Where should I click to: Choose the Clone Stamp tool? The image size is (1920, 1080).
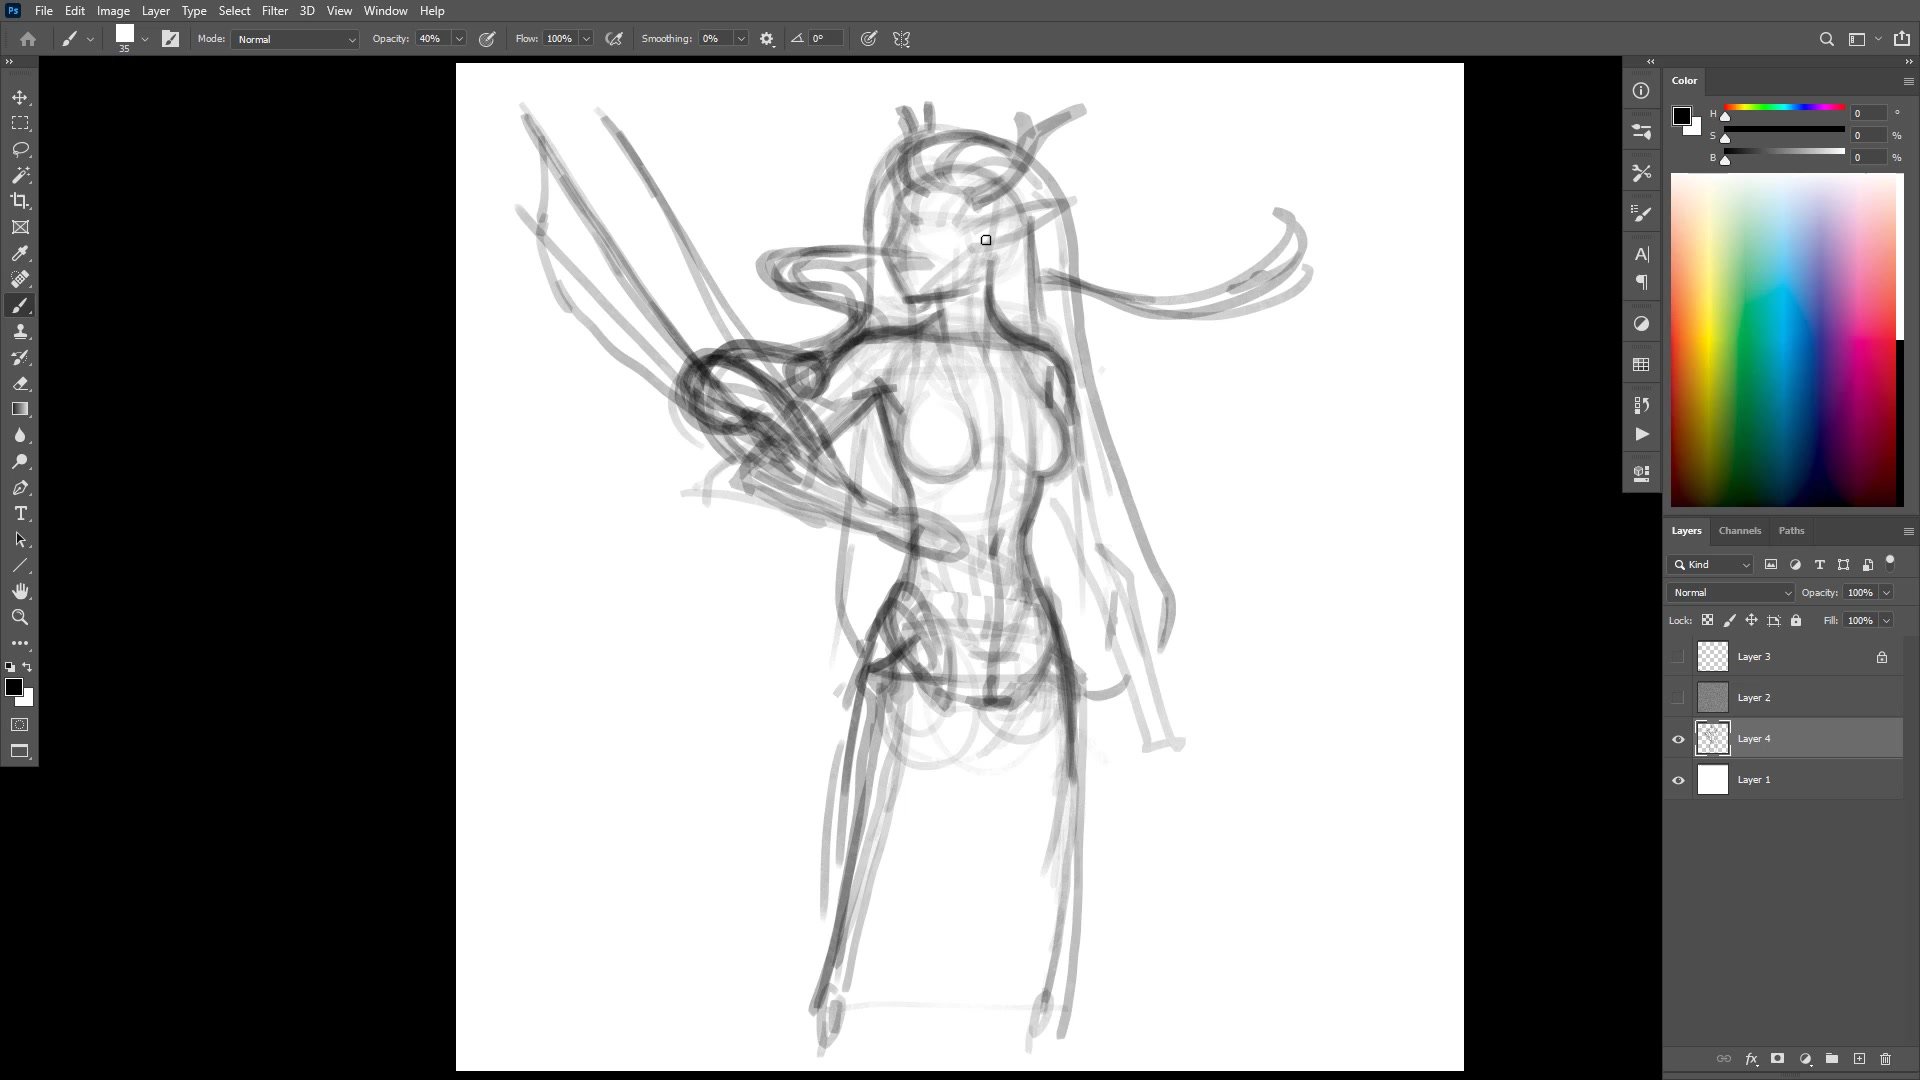[20, 332]
